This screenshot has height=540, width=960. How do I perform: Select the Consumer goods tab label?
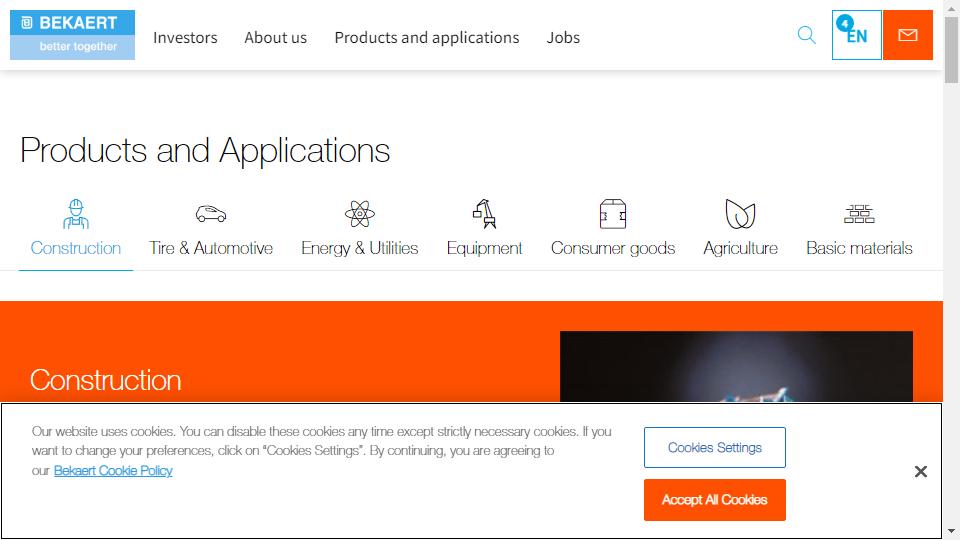[613, 248]
